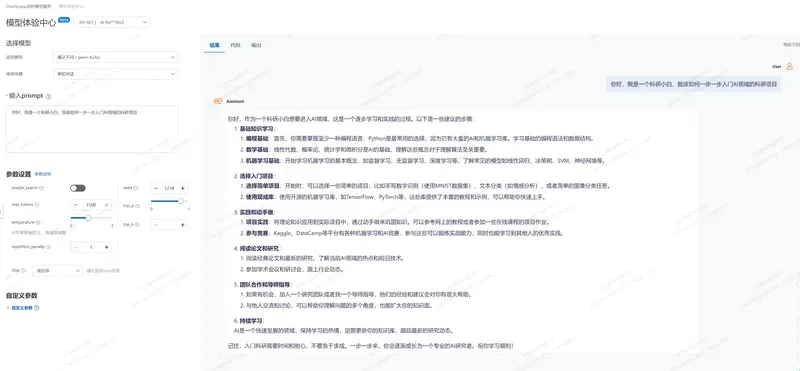
Task: Click the '参与竞赛' bullet in the response
Action: [x=257, y=233]
